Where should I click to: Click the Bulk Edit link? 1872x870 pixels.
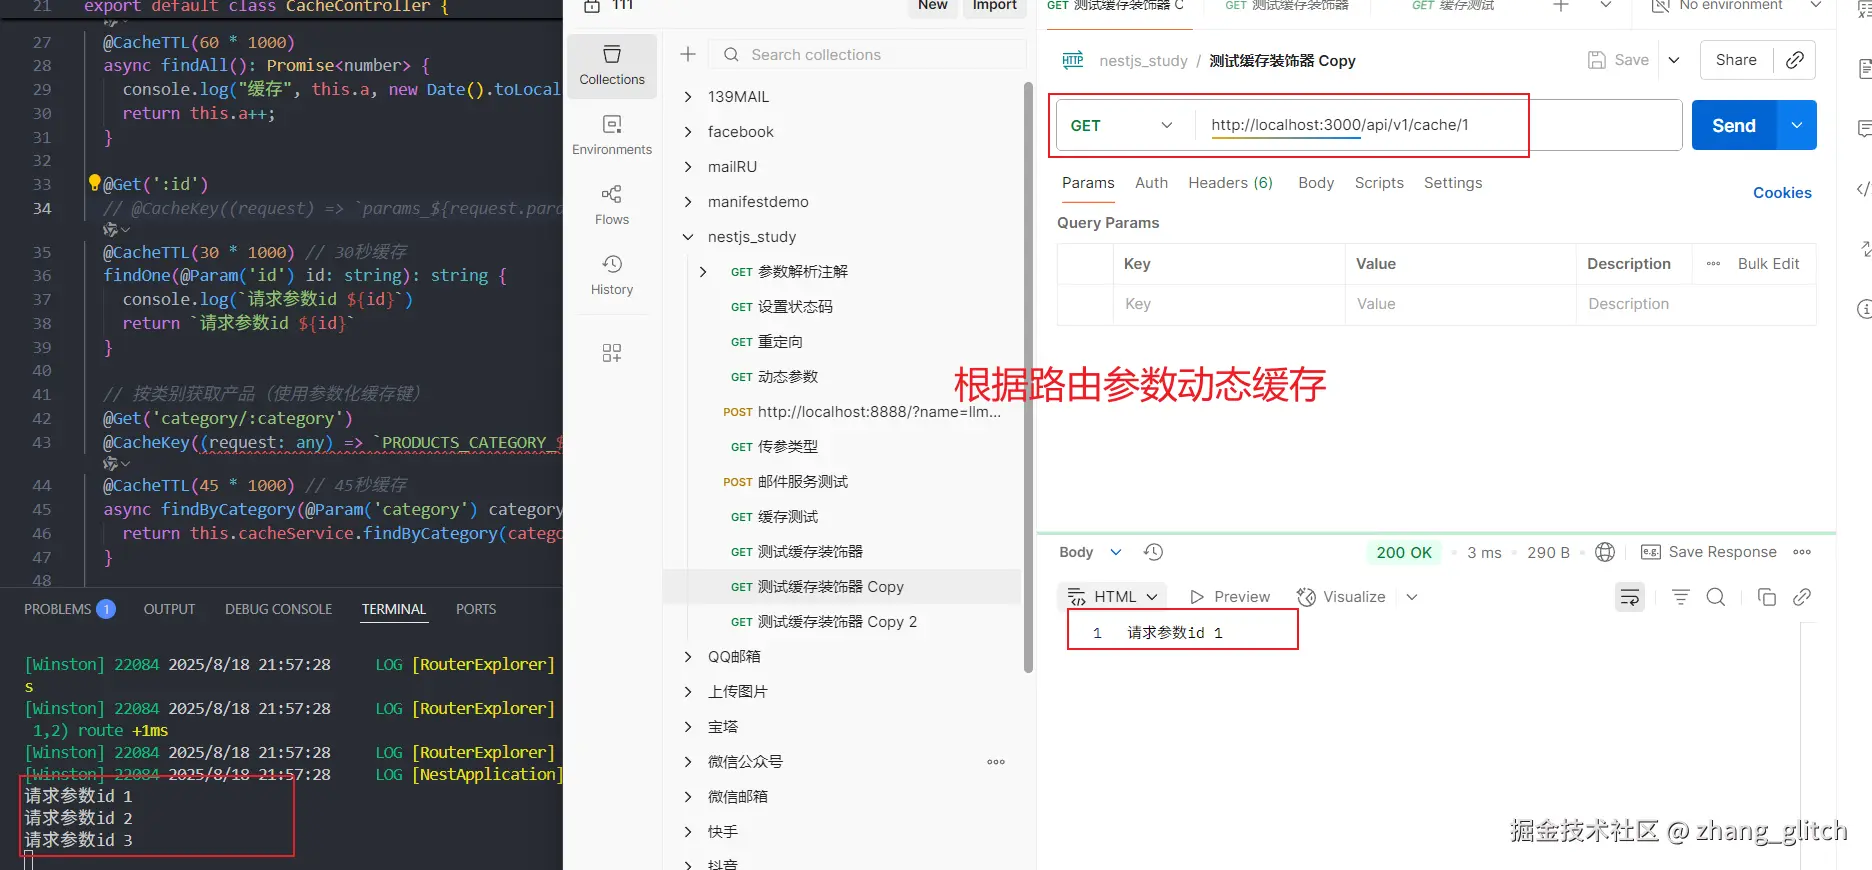[1768, 264]
